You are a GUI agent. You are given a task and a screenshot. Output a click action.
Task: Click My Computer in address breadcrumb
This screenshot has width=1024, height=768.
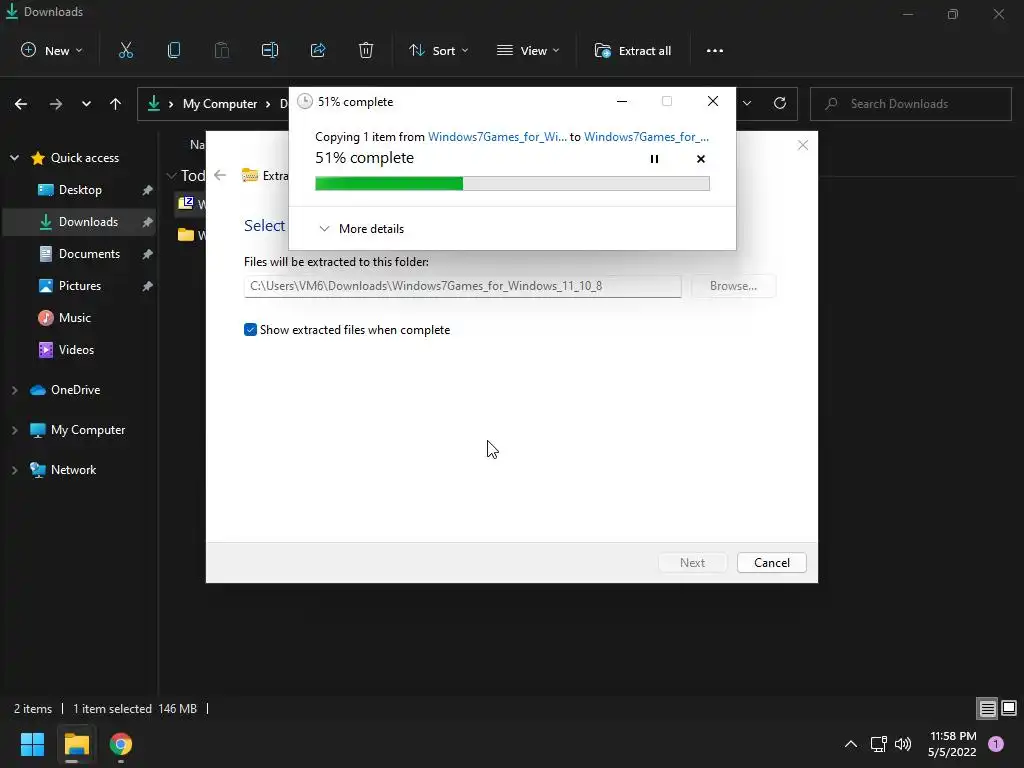pos(219,104)
